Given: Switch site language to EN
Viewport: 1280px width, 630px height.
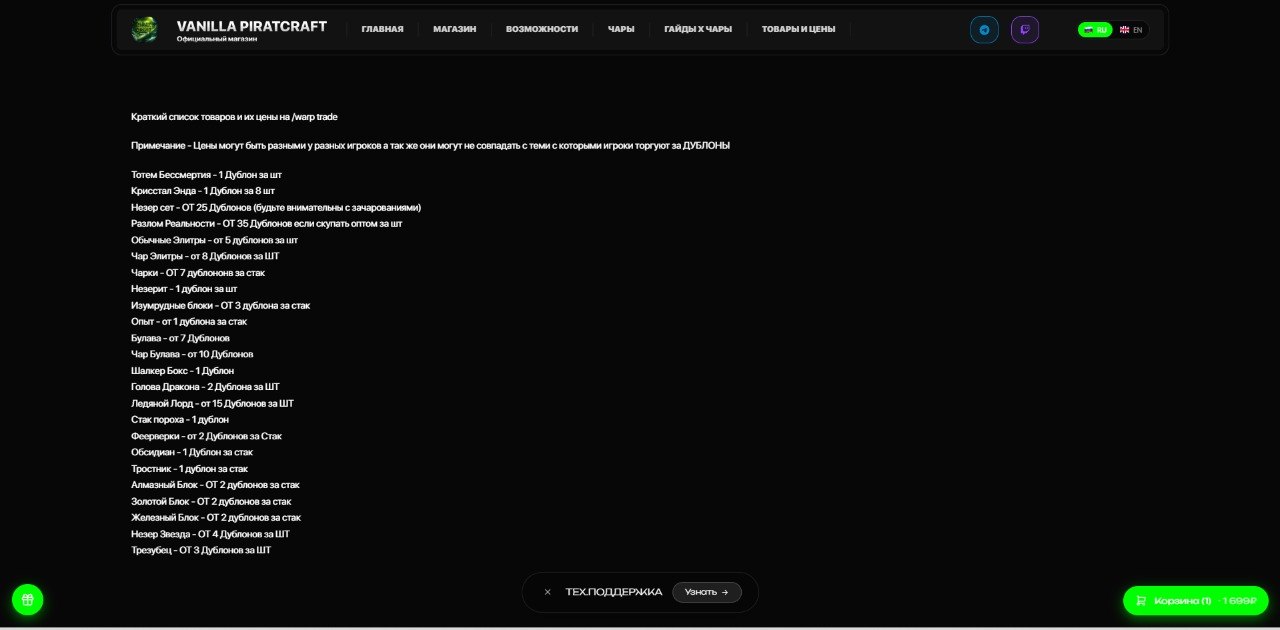Looking at the screenshot, I should pos(1131,30).
